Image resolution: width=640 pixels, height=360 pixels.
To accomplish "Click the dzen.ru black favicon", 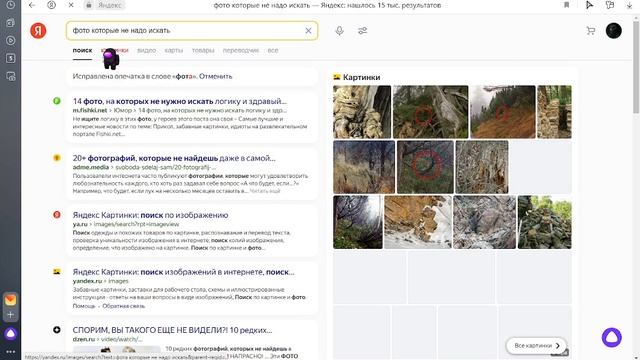I will tap(57, 329).
